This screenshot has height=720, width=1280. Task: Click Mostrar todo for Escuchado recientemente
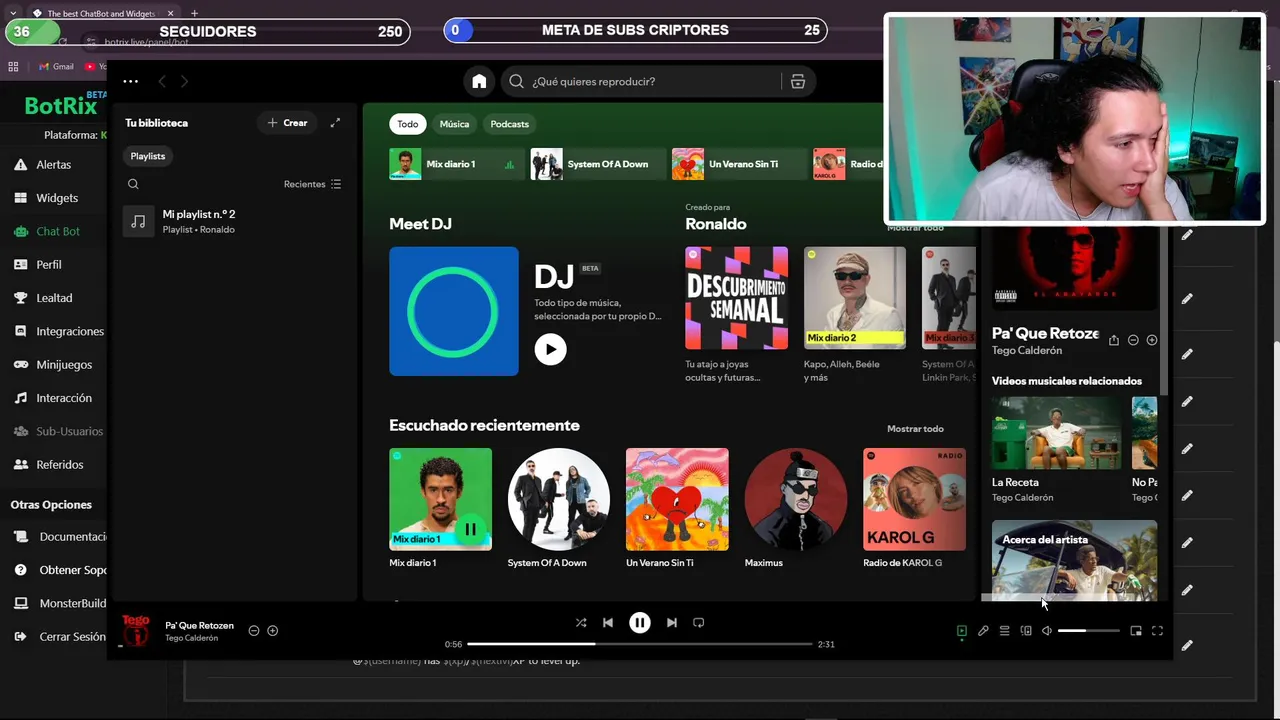(x=915, y=429)
